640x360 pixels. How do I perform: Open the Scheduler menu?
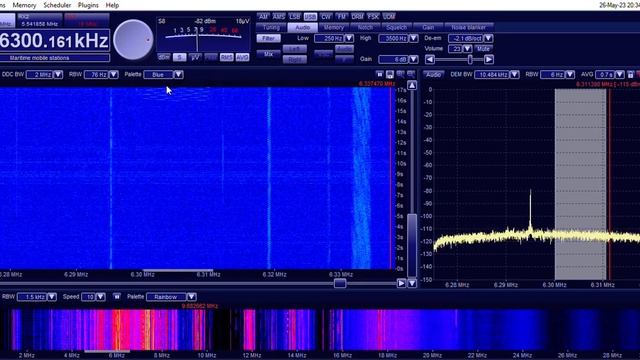coord(57,5)
